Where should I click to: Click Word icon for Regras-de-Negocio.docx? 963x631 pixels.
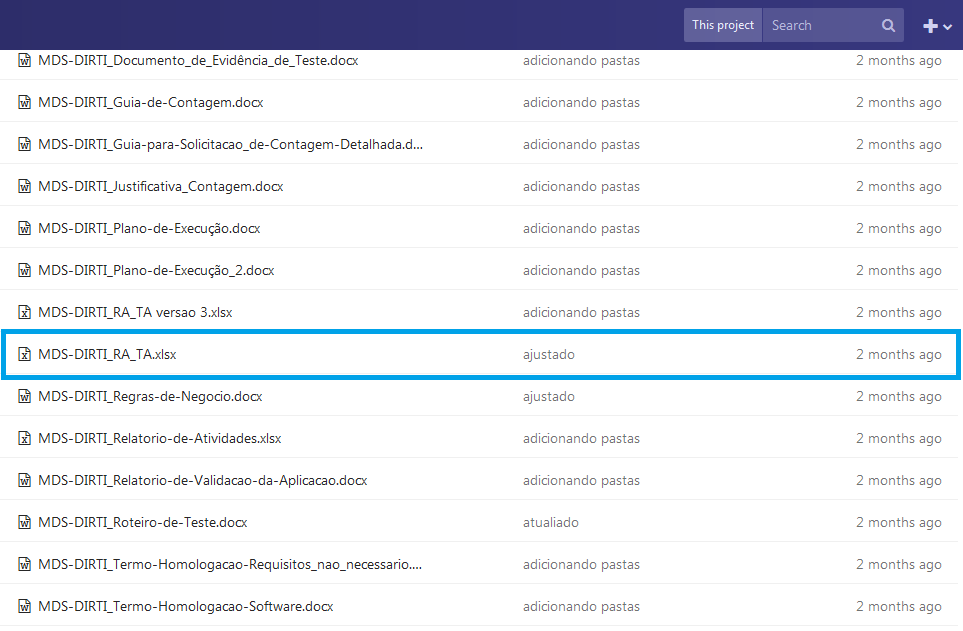tap(25, 397)
